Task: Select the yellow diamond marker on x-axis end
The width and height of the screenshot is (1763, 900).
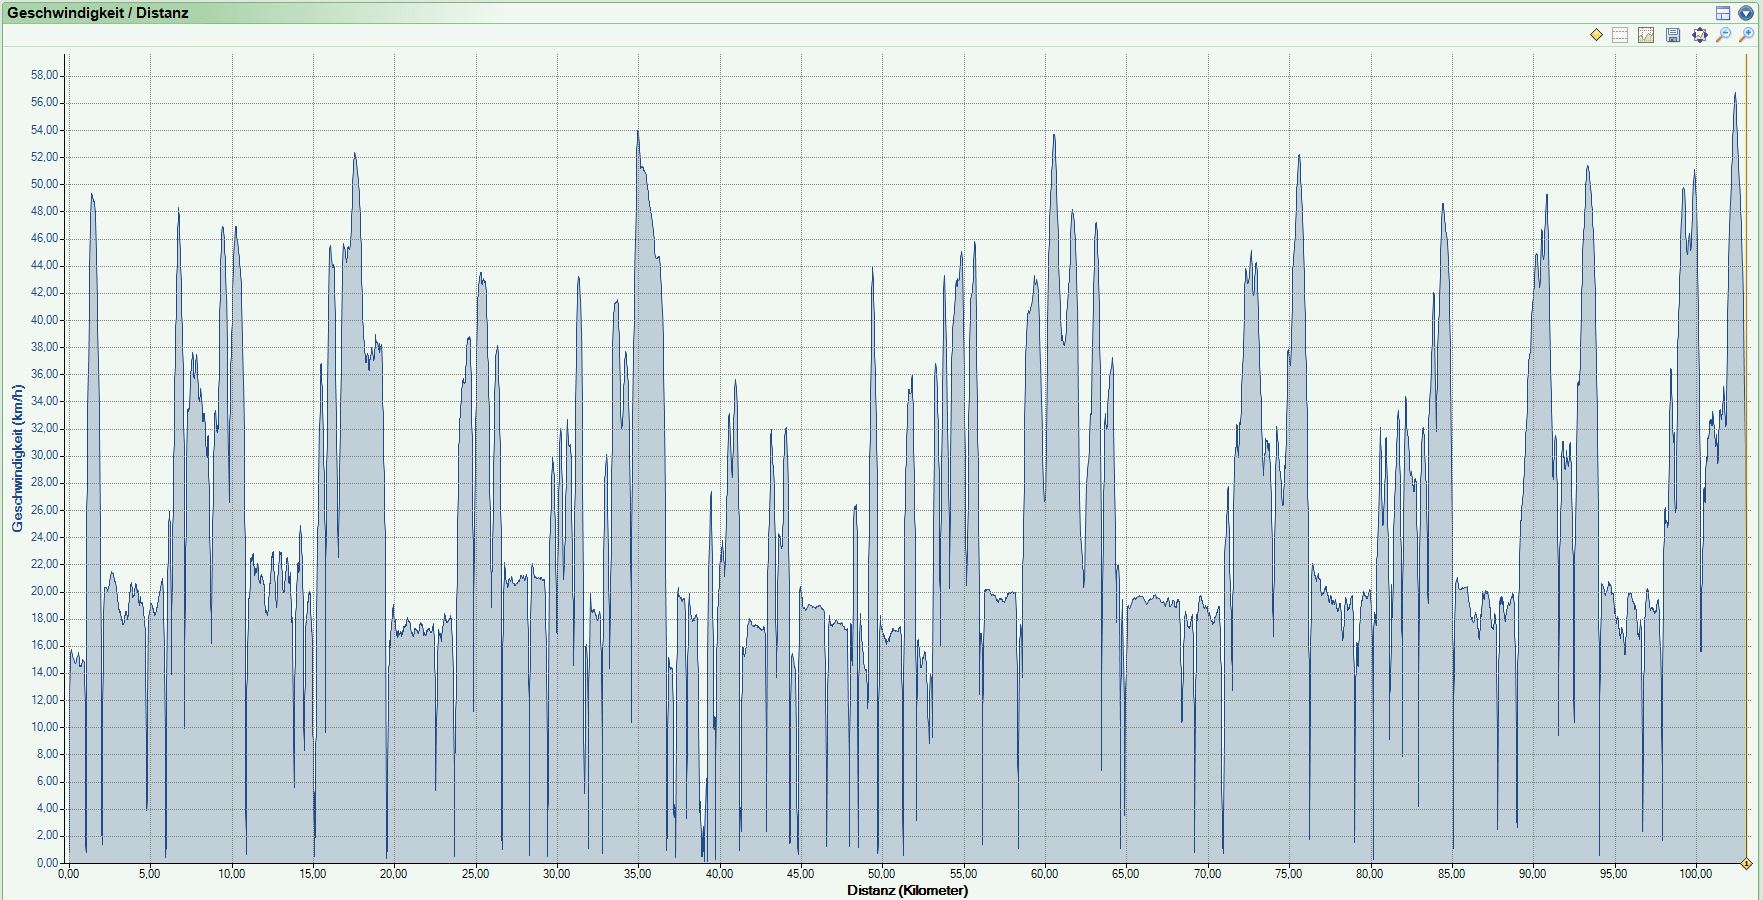Action: [x=1746, y=863]
